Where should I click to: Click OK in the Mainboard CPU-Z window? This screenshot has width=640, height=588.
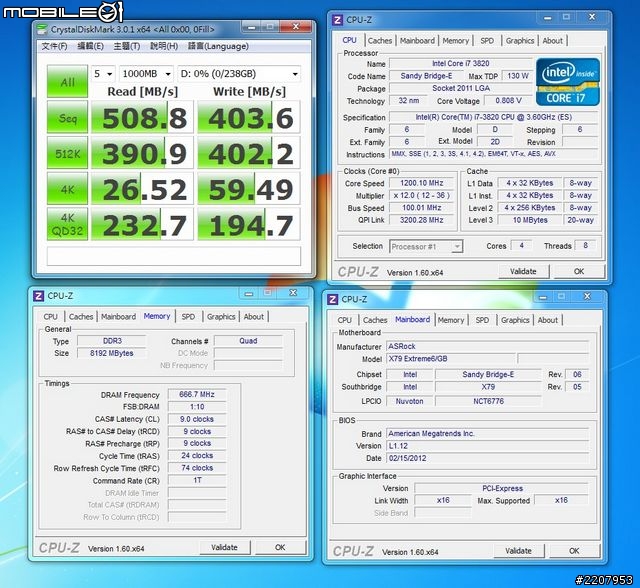tap(574, 551)
